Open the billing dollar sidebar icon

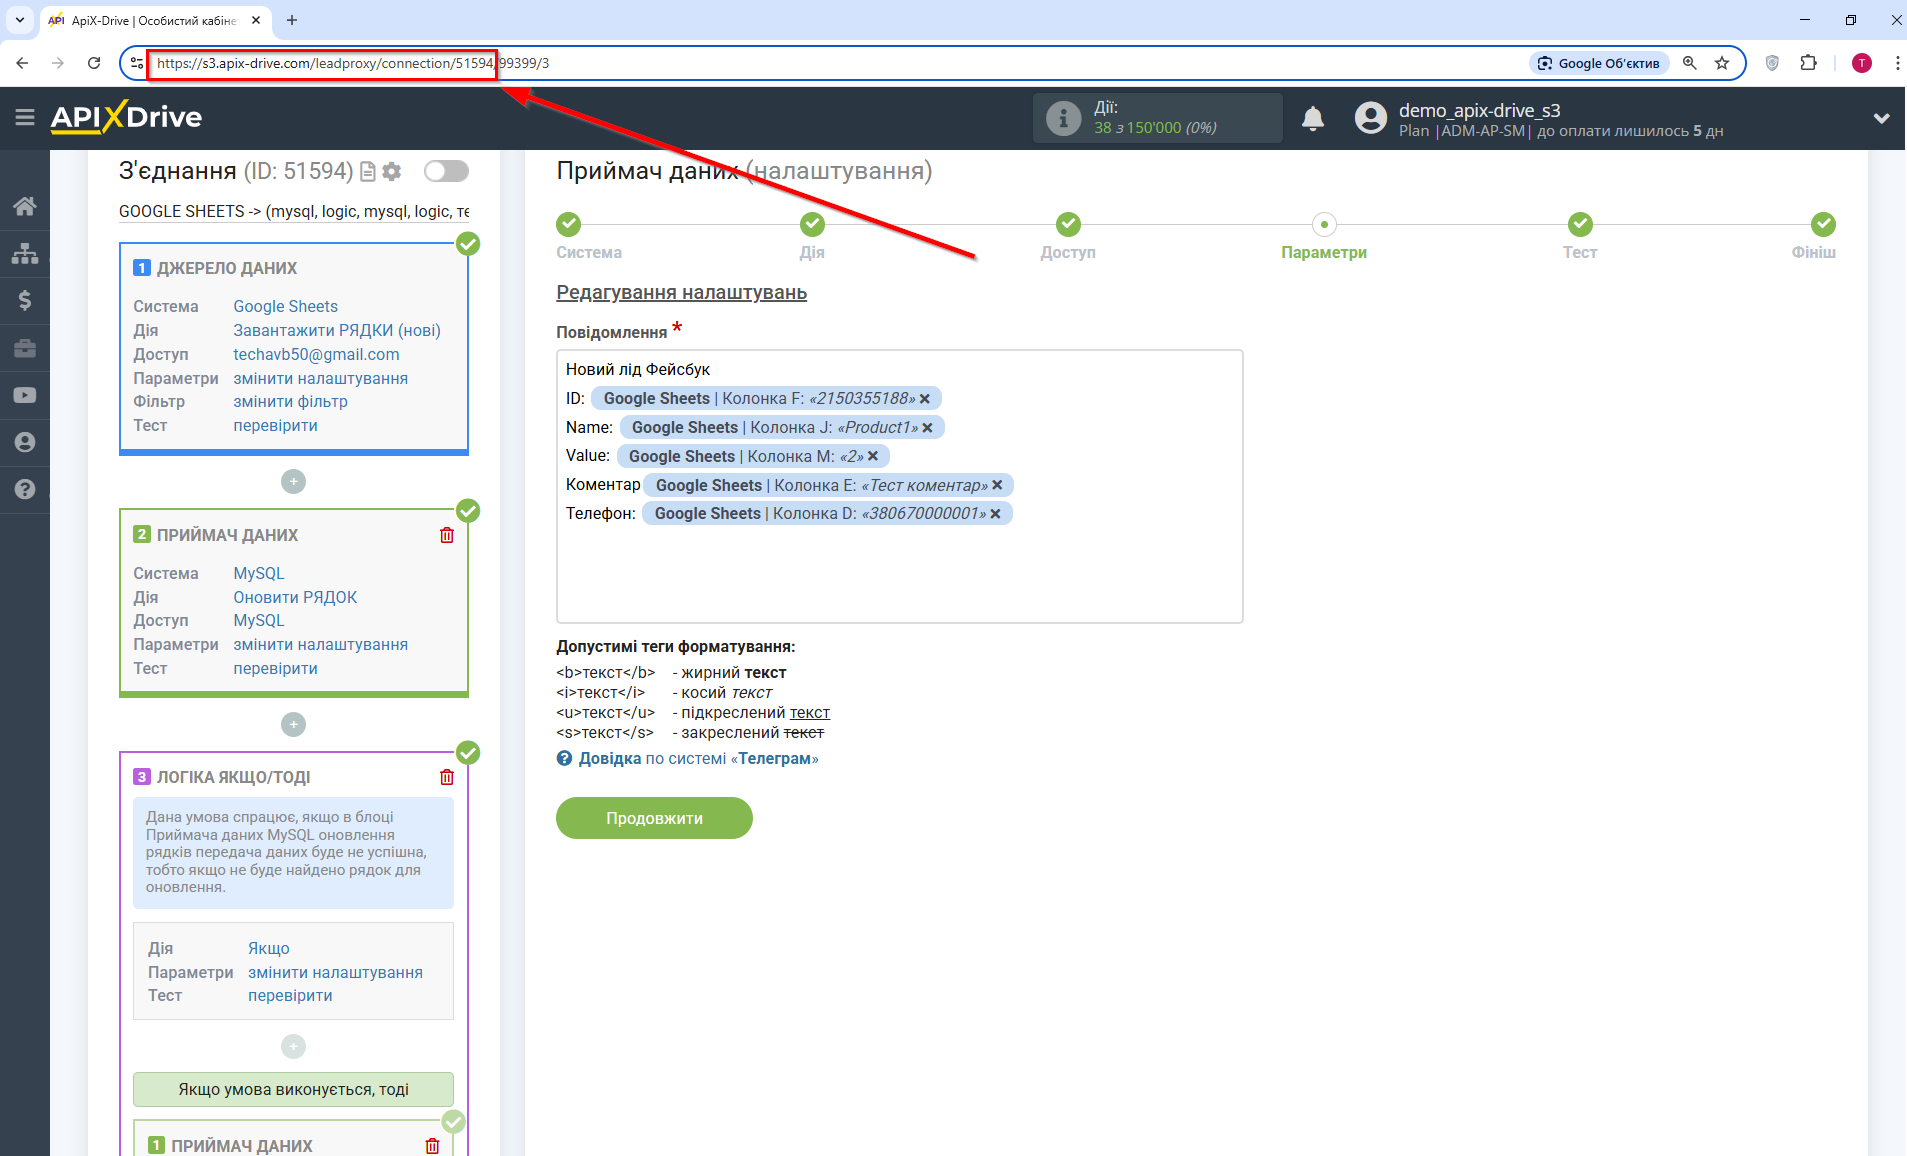click(25, 300)
